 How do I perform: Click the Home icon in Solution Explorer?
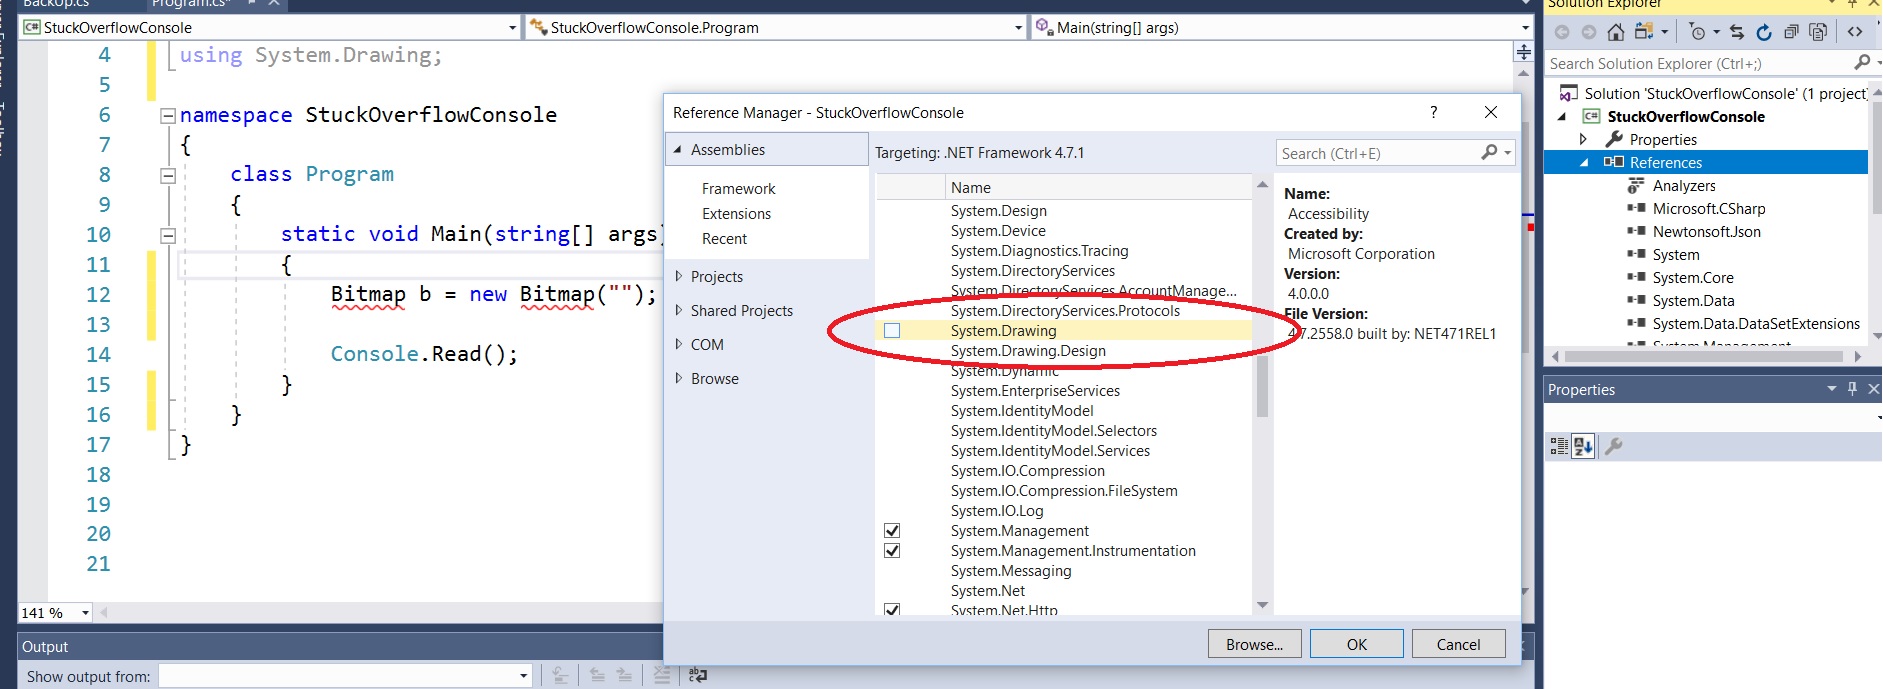[1615, 32]
